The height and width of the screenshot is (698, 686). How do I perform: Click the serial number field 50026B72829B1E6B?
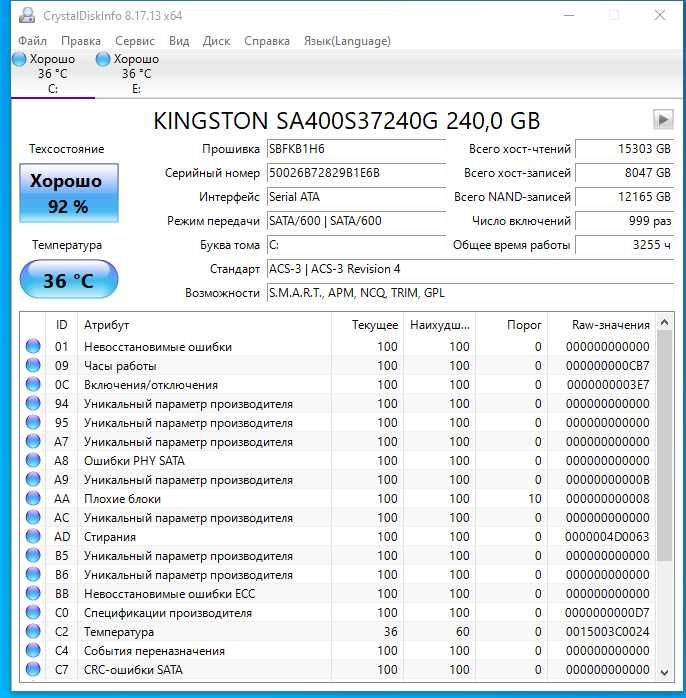point(356,173)
